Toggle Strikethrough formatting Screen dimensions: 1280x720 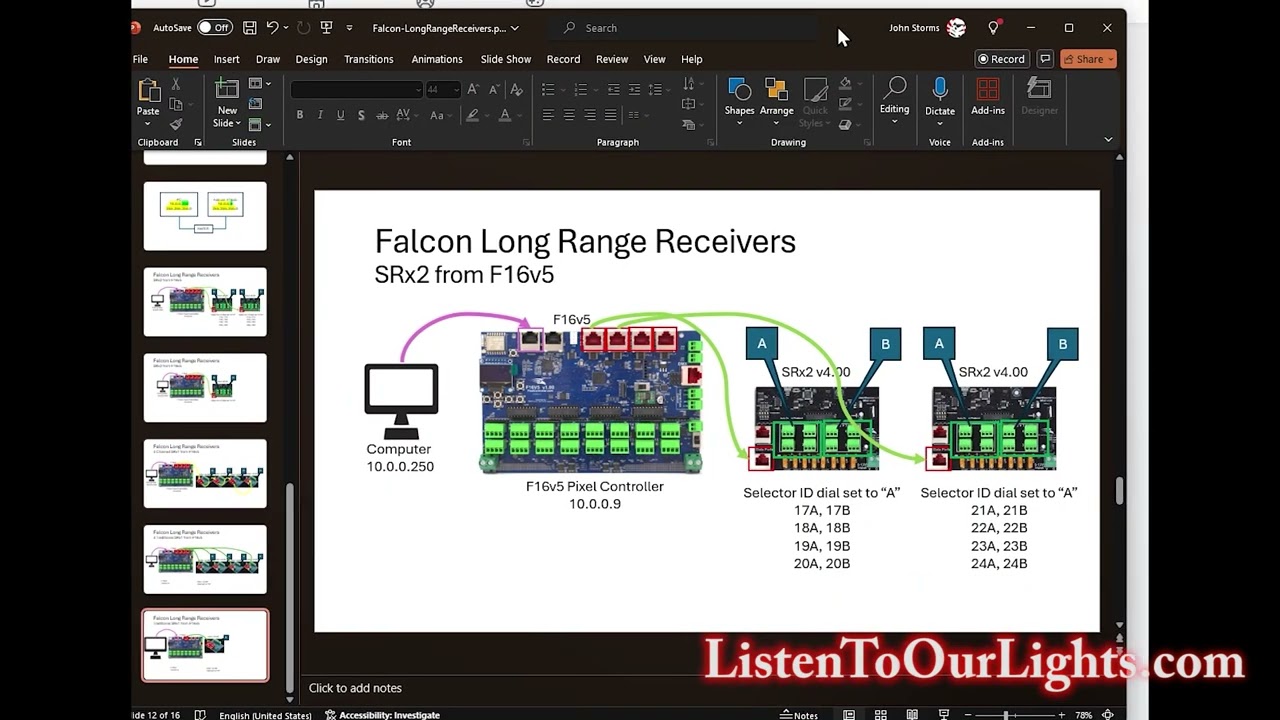[382, 115]
